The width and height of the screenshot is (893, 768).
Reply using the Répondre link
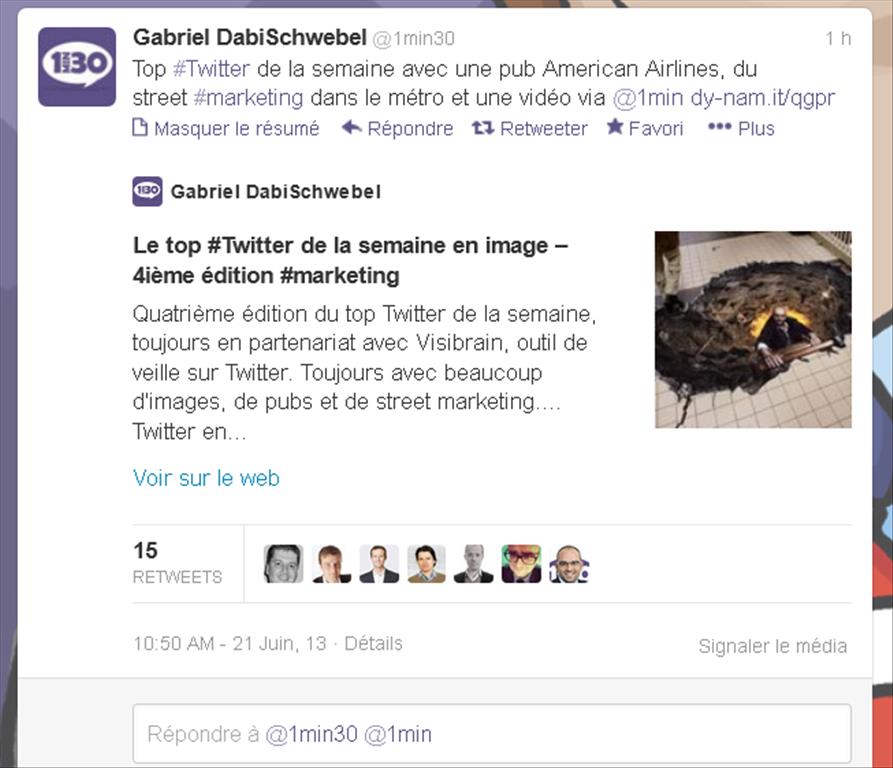coord(398,128)
